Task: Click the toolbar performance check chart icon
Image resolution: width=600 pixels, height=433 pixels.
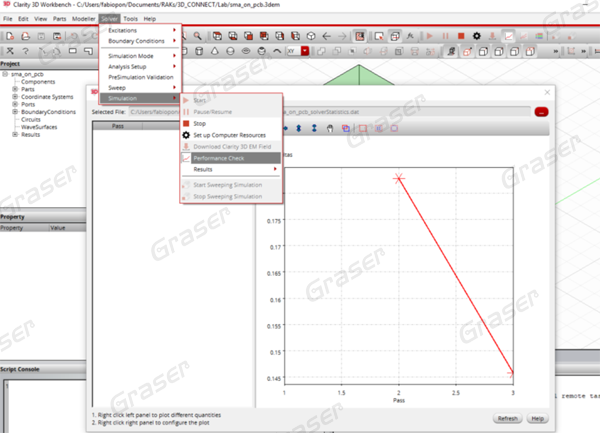Action: pyautogui.click(x=508, y=36)
